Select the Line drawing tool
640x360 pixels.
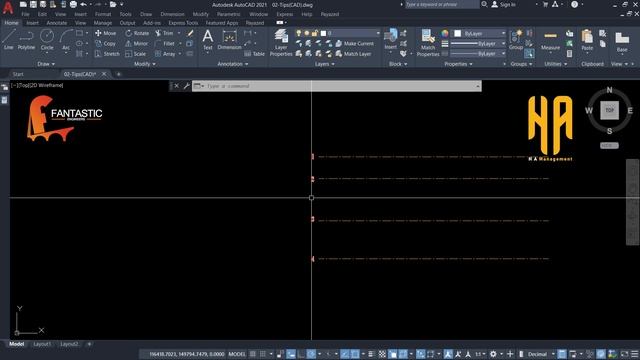(x=9, y=40)
